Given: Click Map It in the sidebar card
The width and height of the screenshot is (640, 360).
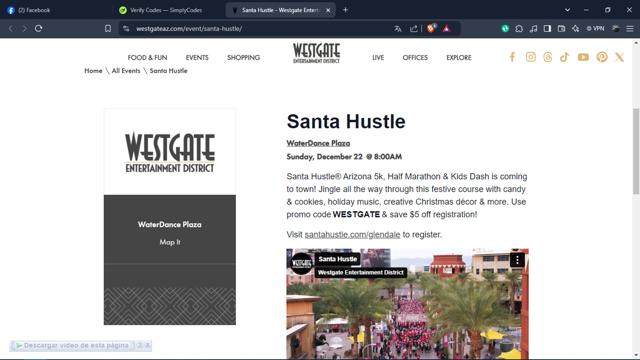Looking at the screenshot, I should point(170,242).
